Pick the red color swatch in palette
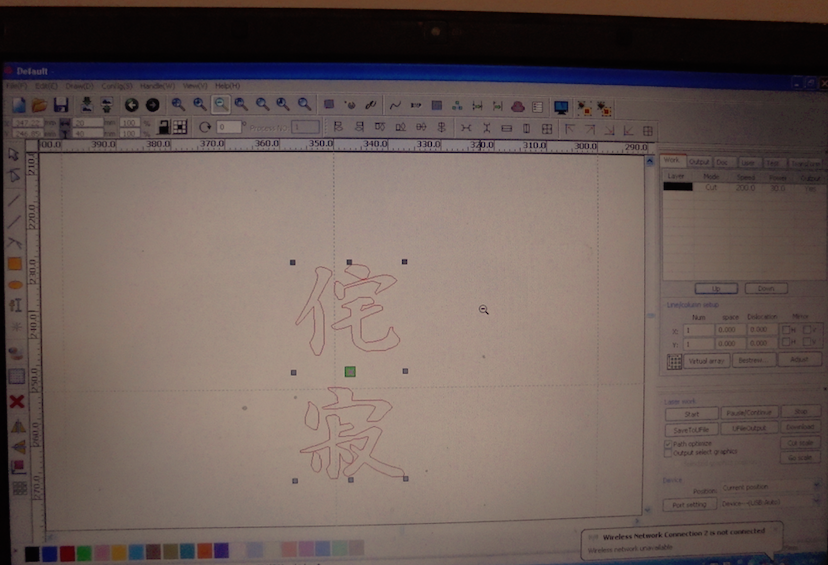828x565 pixels. pos(67,553)
